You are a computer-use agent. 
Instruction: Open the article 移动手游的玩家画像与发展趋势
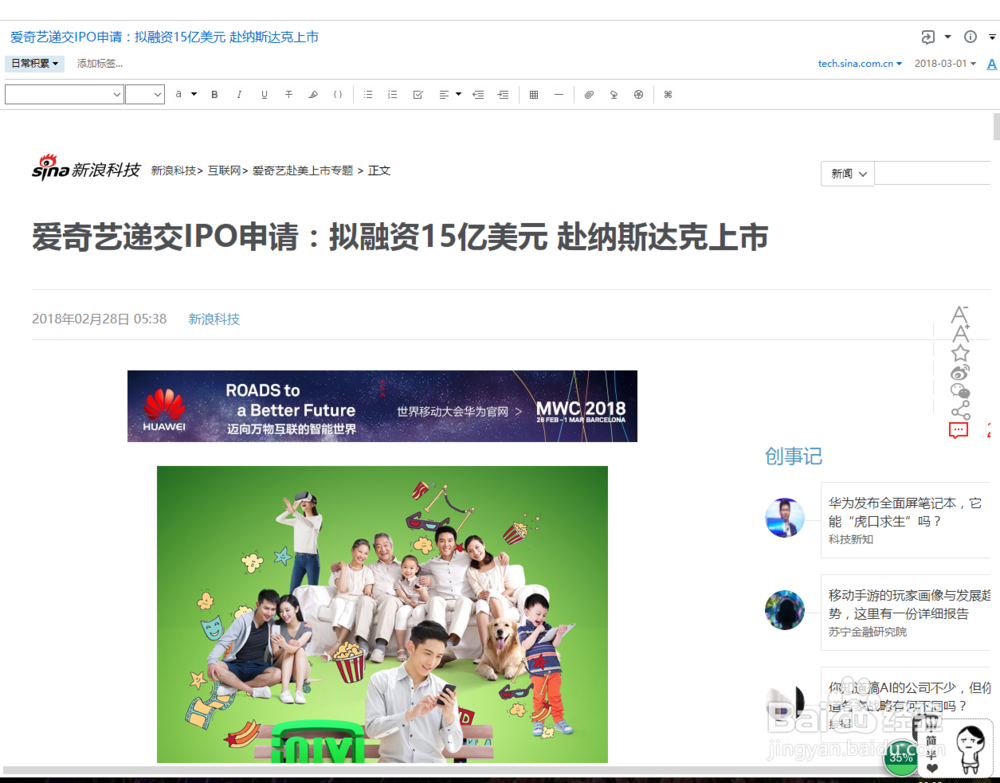(909, 604)
